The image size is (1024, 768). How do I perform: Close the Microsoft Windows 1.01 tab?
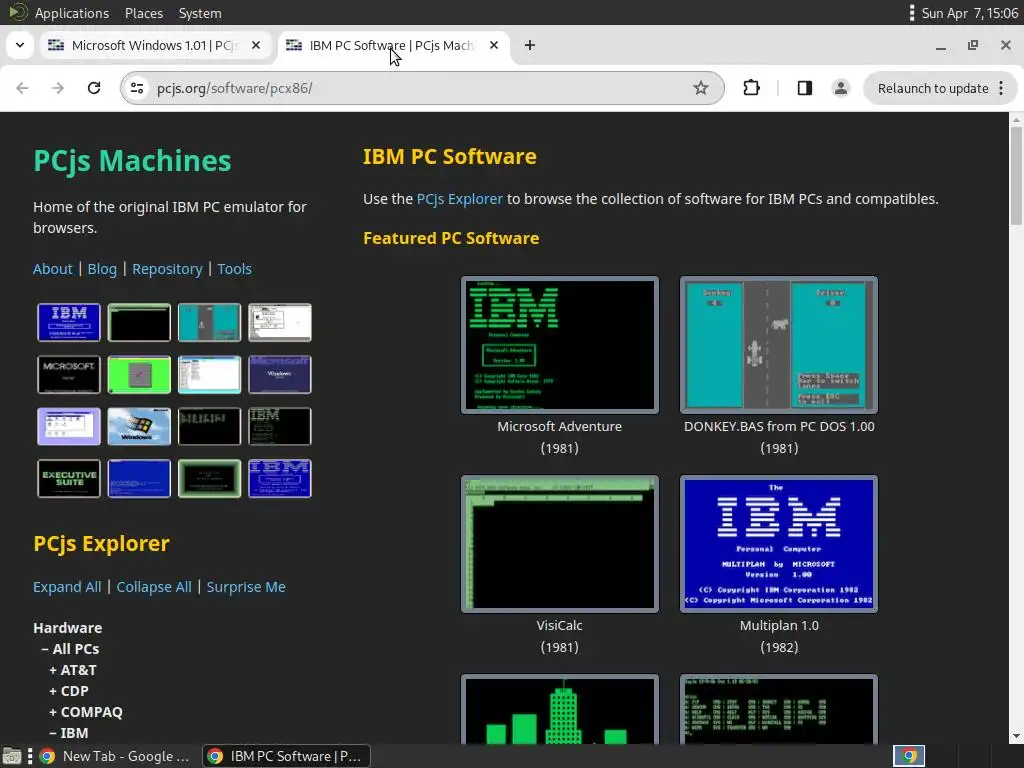coord(256,45)
